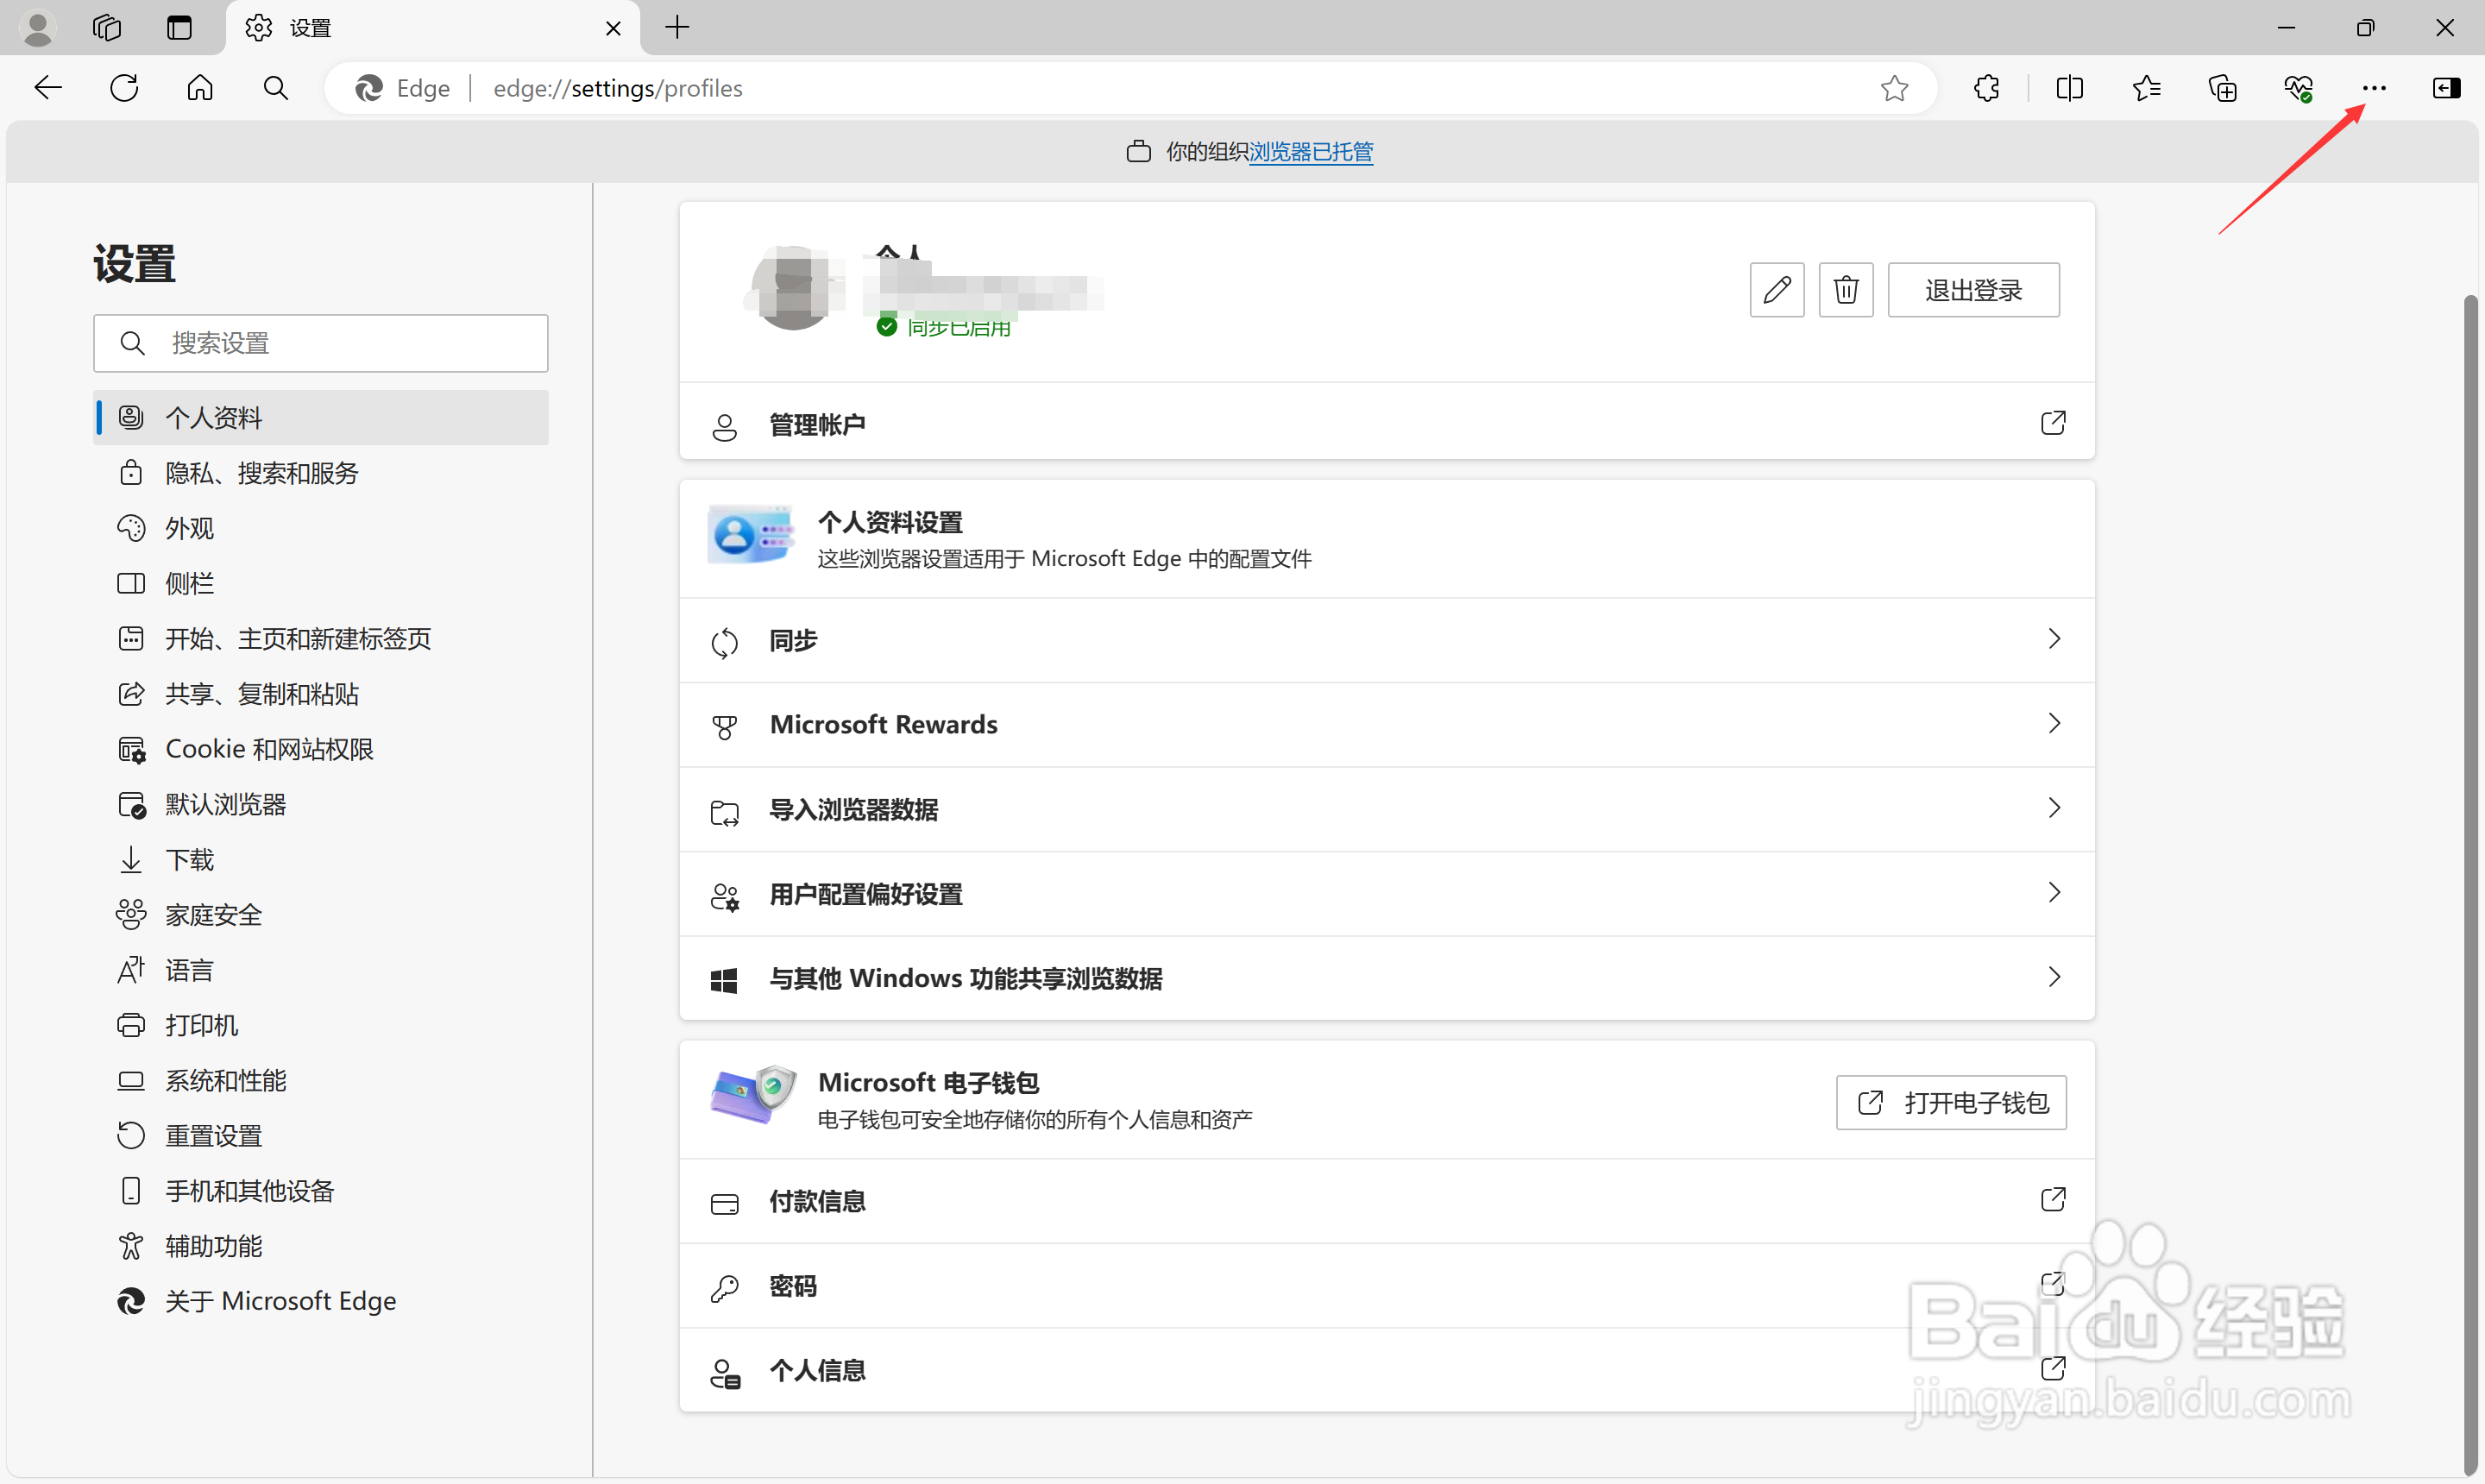Select 手机和其他设备 in sidebar

click(321, 1190)
